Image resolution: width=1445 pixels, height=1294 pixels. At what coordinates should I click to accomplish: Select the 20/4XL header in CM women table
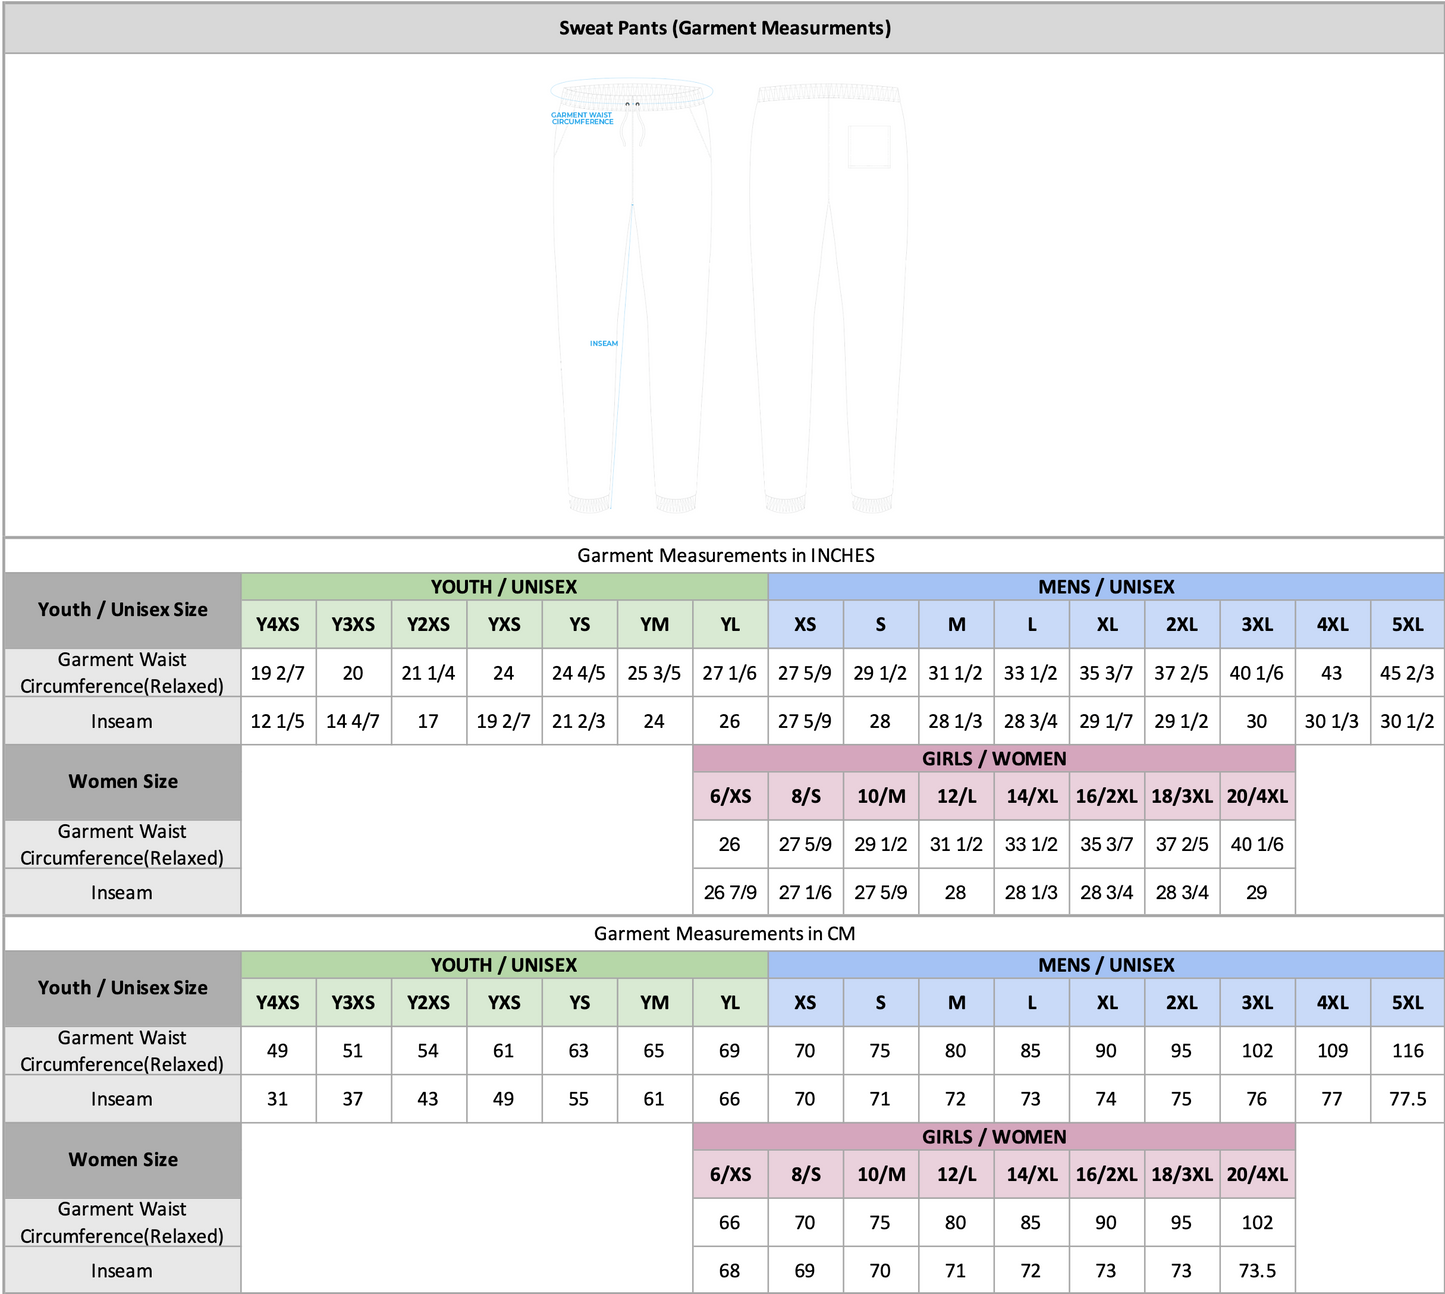click(1257, 1174)
